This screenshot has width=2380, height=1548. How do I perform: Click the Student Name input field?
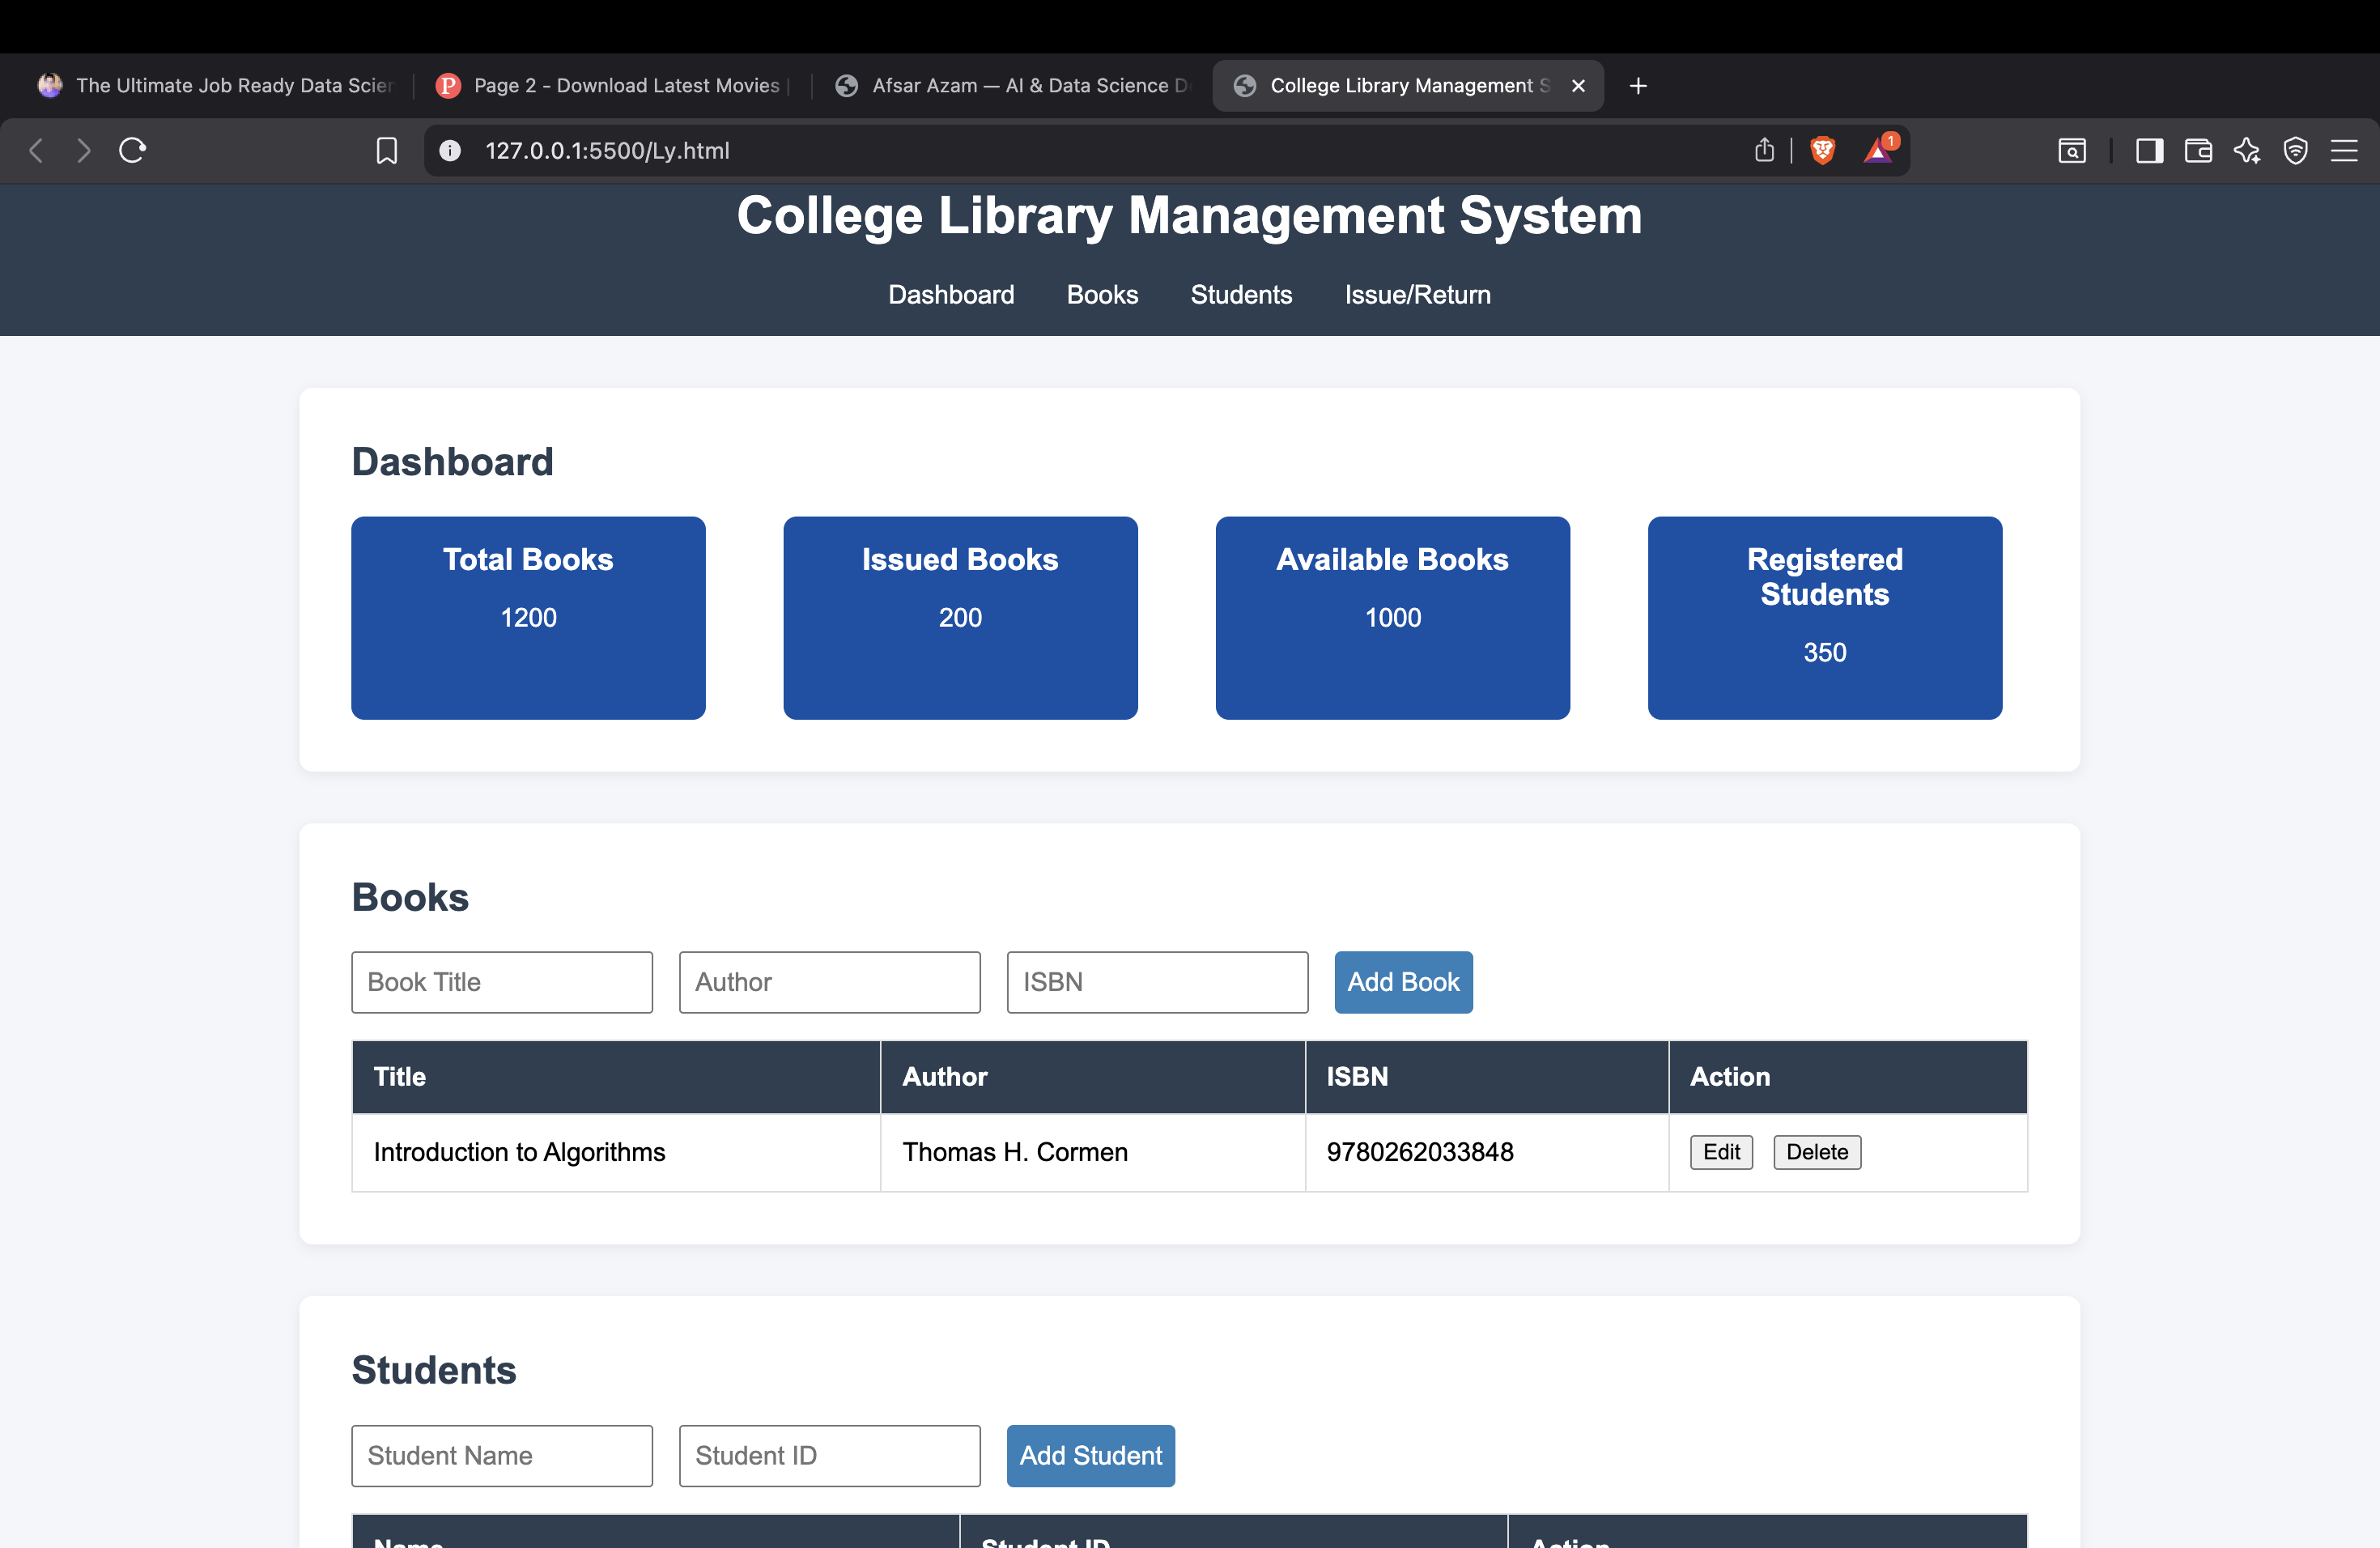(x=501, y=1456)
